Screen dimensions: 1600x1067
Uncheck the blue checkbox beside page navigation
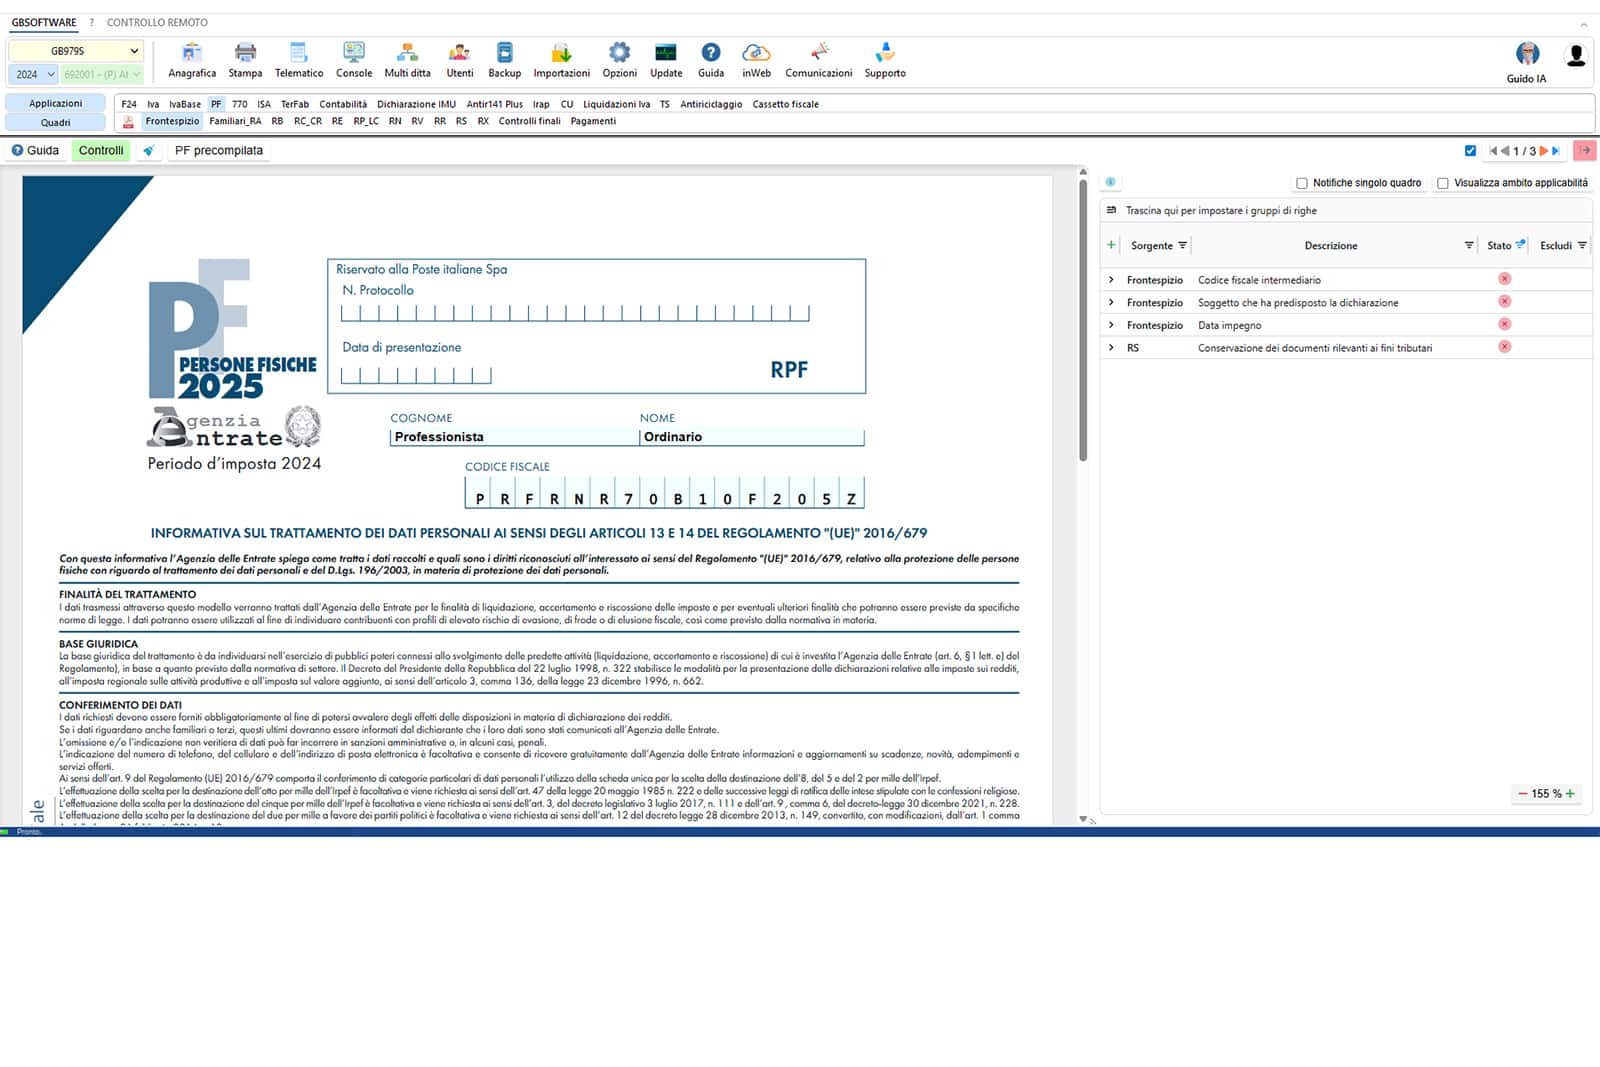[x=1470, y=151]
